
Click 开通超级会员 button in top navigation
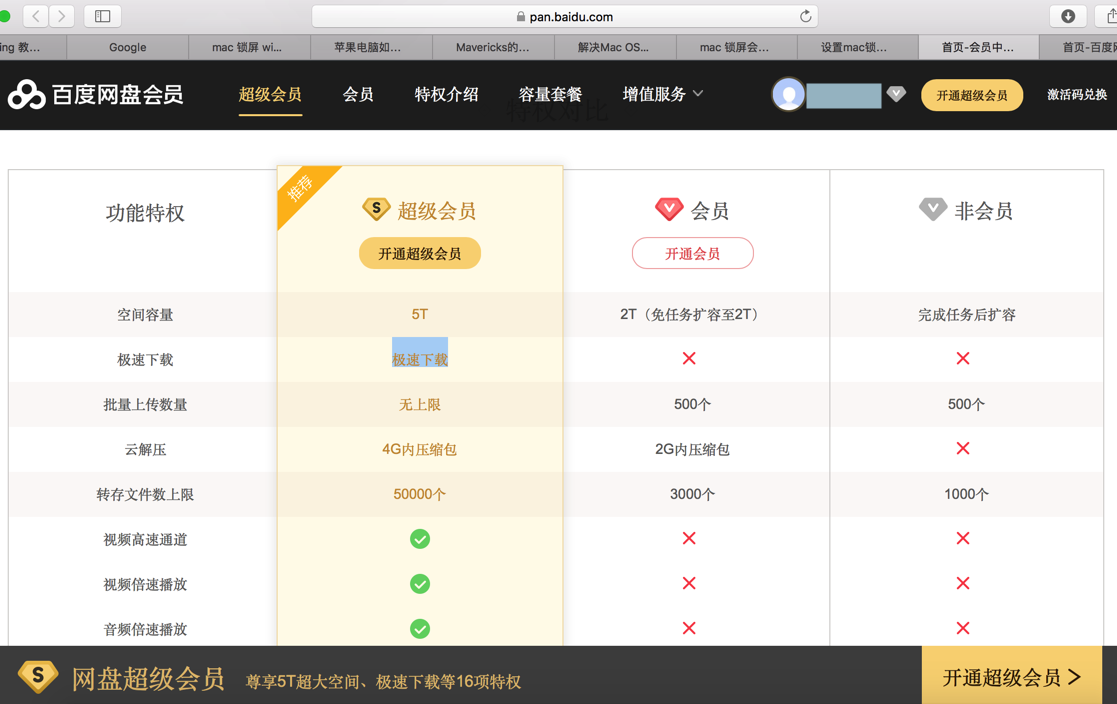click(x=972, y=95)
